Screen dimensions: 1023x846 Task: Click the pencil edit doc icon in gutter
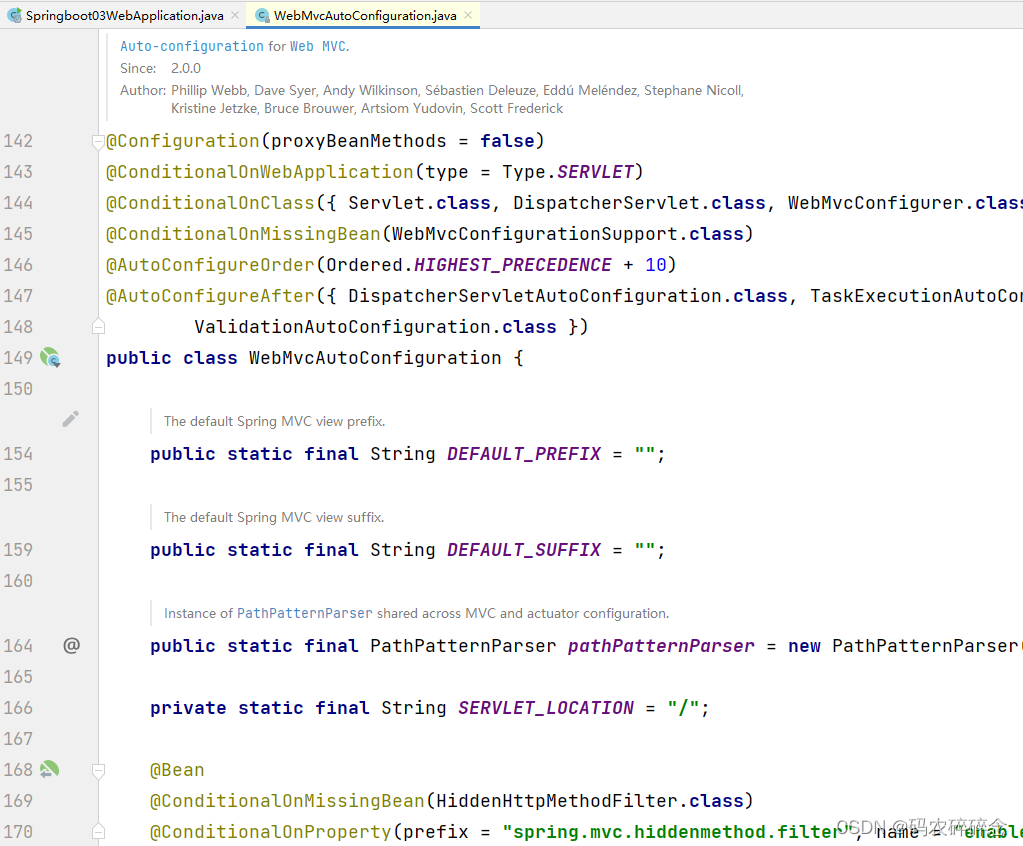70,419
